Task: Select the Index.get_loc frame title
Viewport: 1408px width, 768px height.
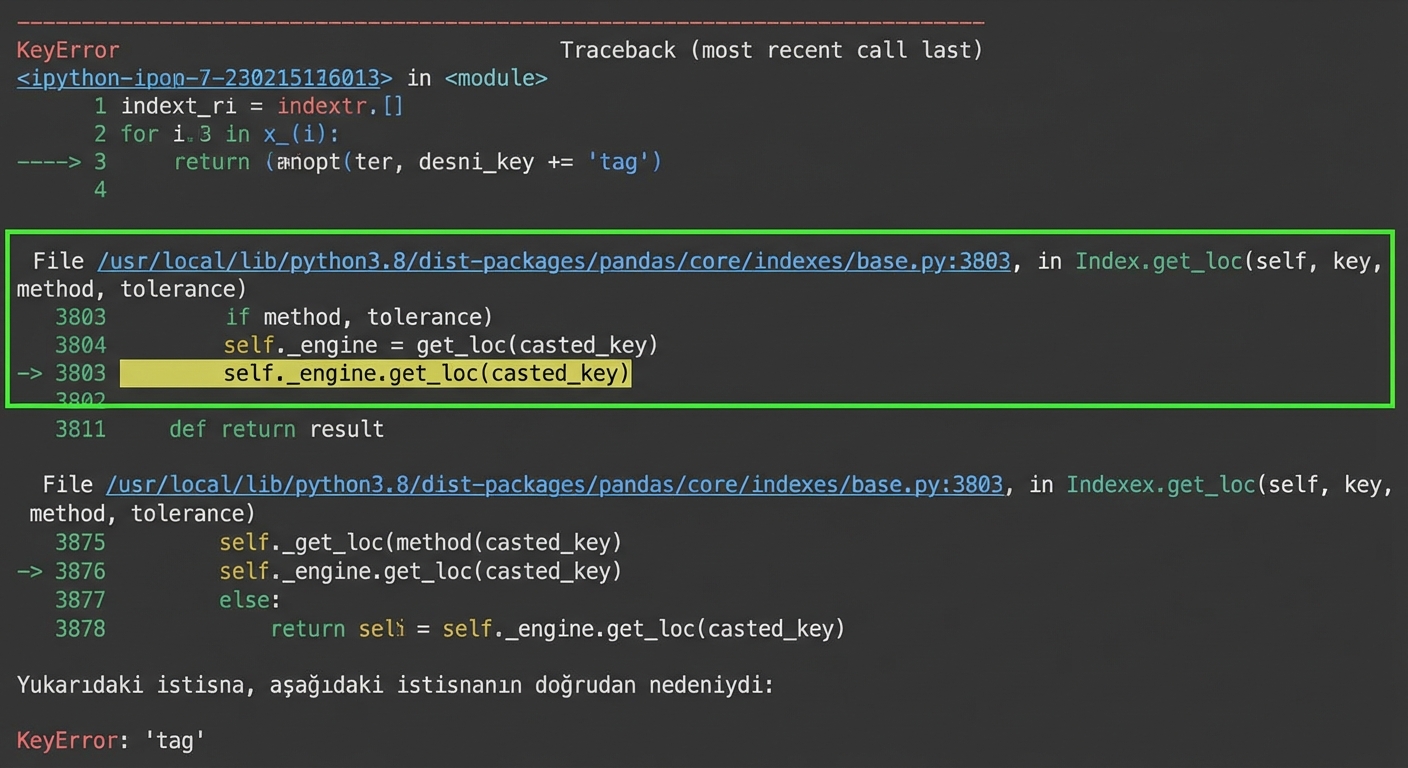Action: tap(1160, 261)
